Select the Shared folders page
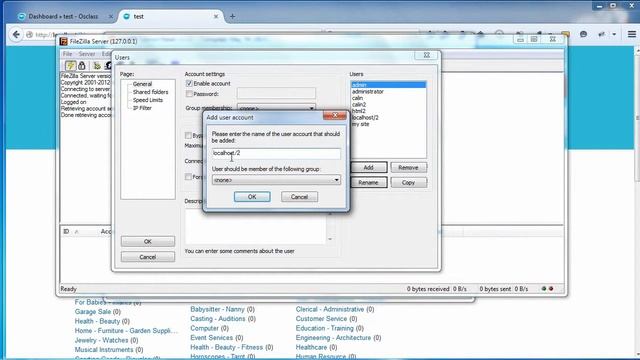 [x=150, y=92]
